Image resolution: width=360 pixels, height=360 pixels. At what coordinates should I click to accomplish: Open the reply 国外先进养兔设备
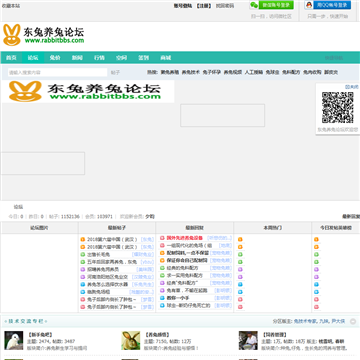[185, 238]
